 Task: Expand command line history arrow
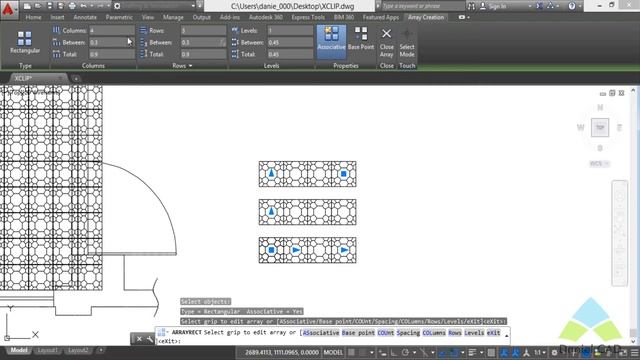(x=507, y=336)
